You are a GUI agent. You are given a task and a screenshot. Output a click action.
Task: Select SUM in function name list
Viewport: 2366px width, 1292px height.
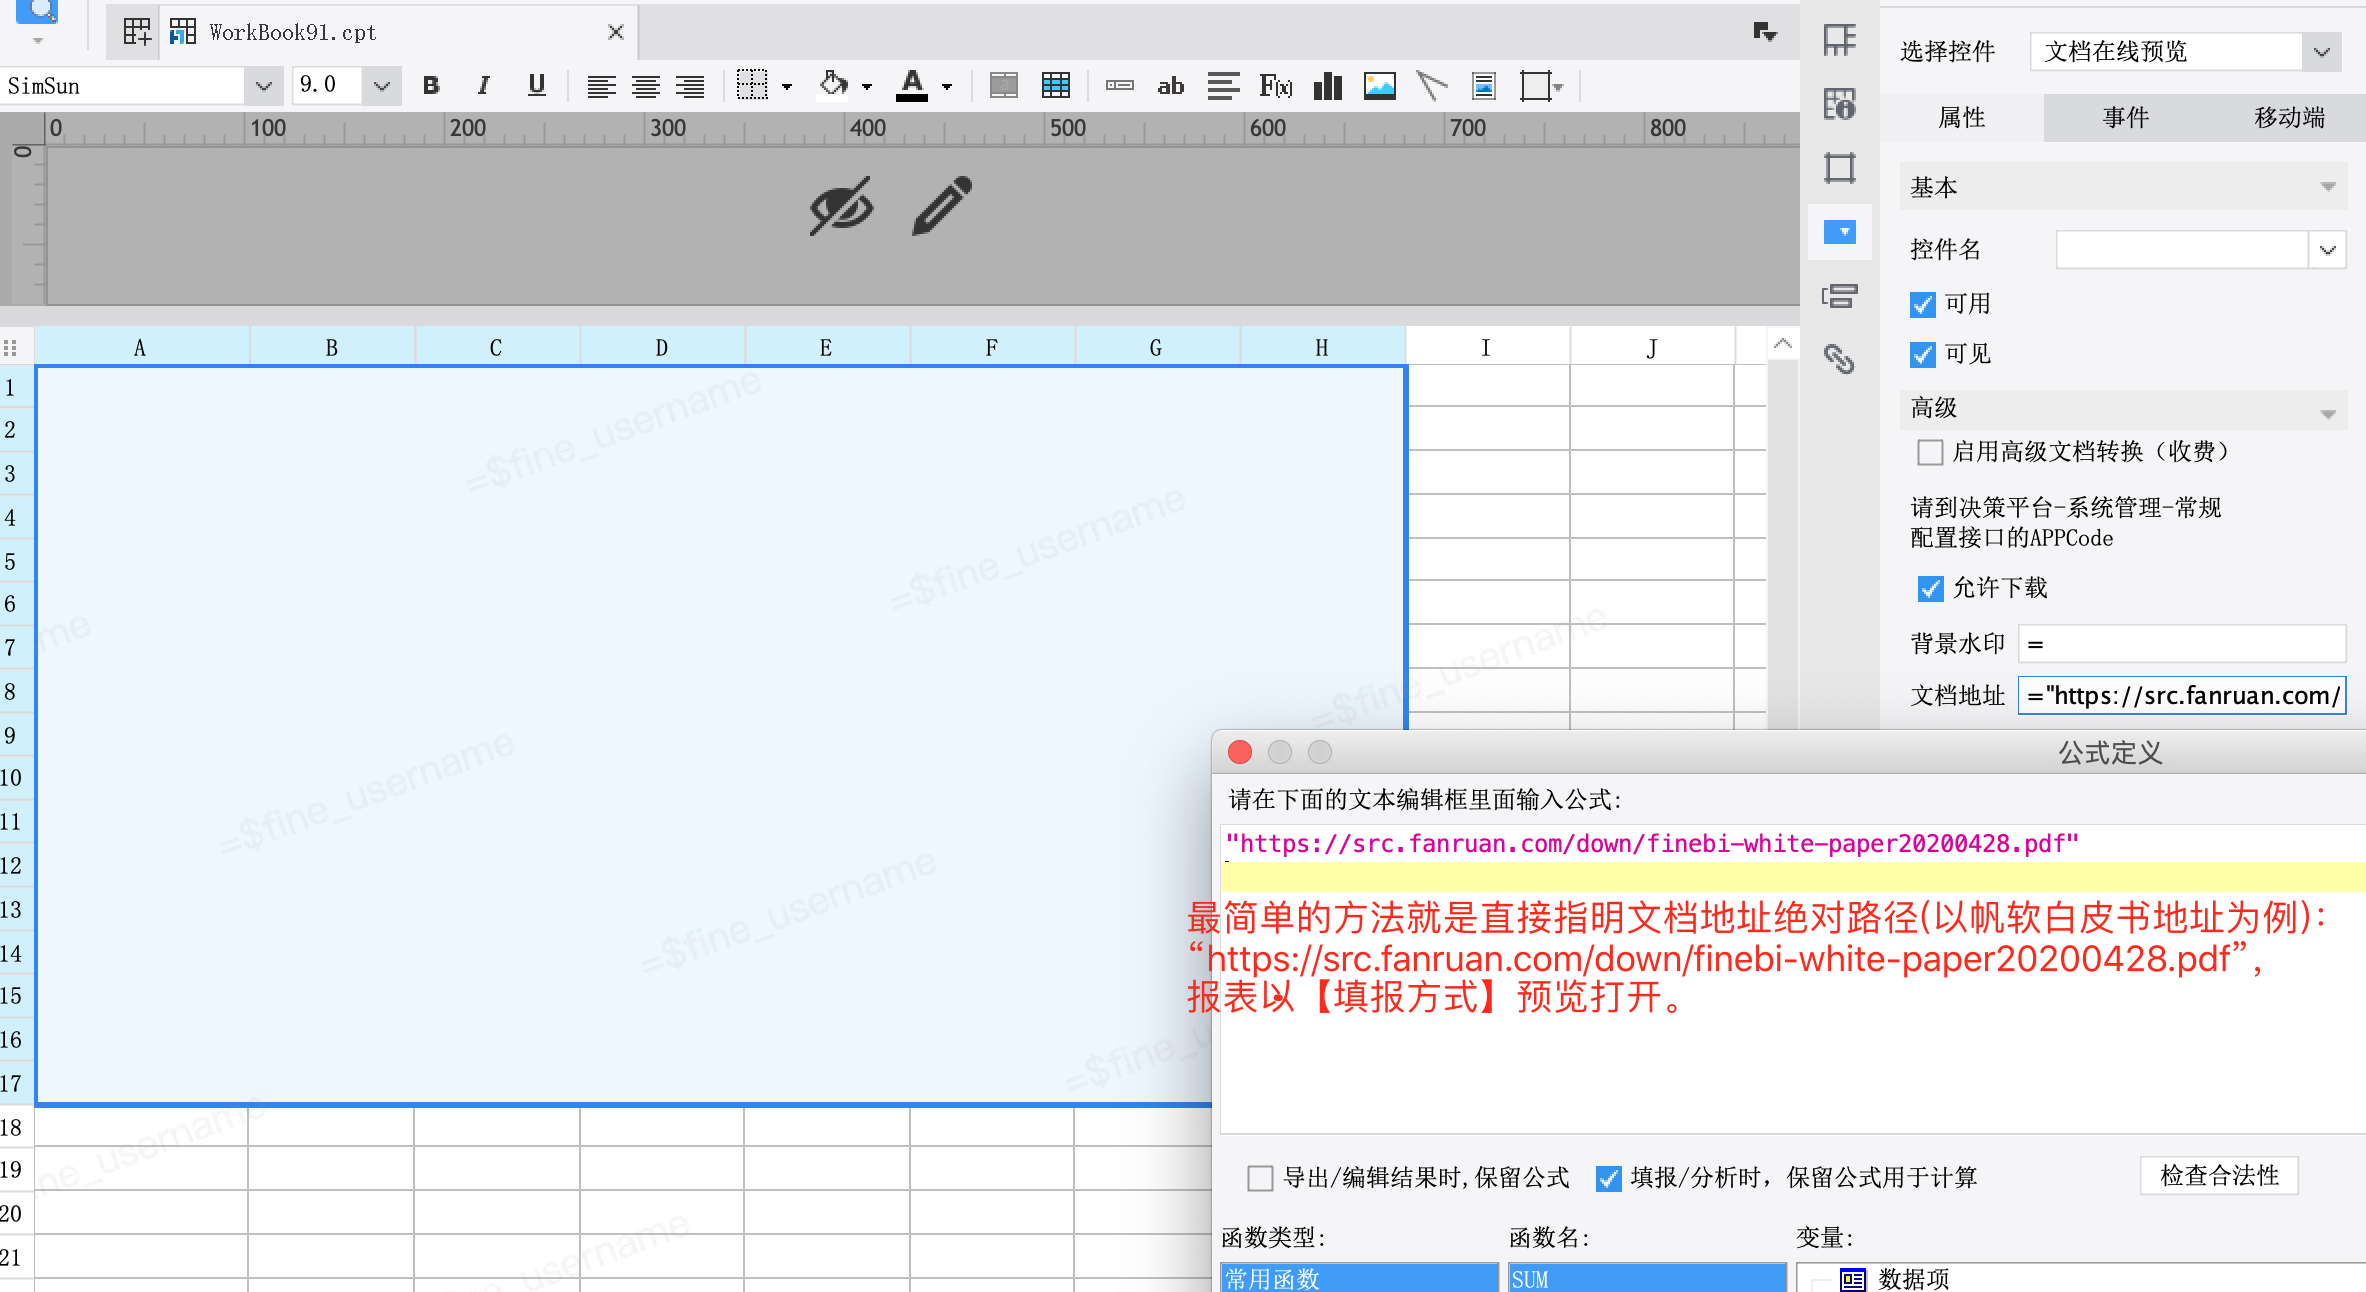coord(1647,1279)
